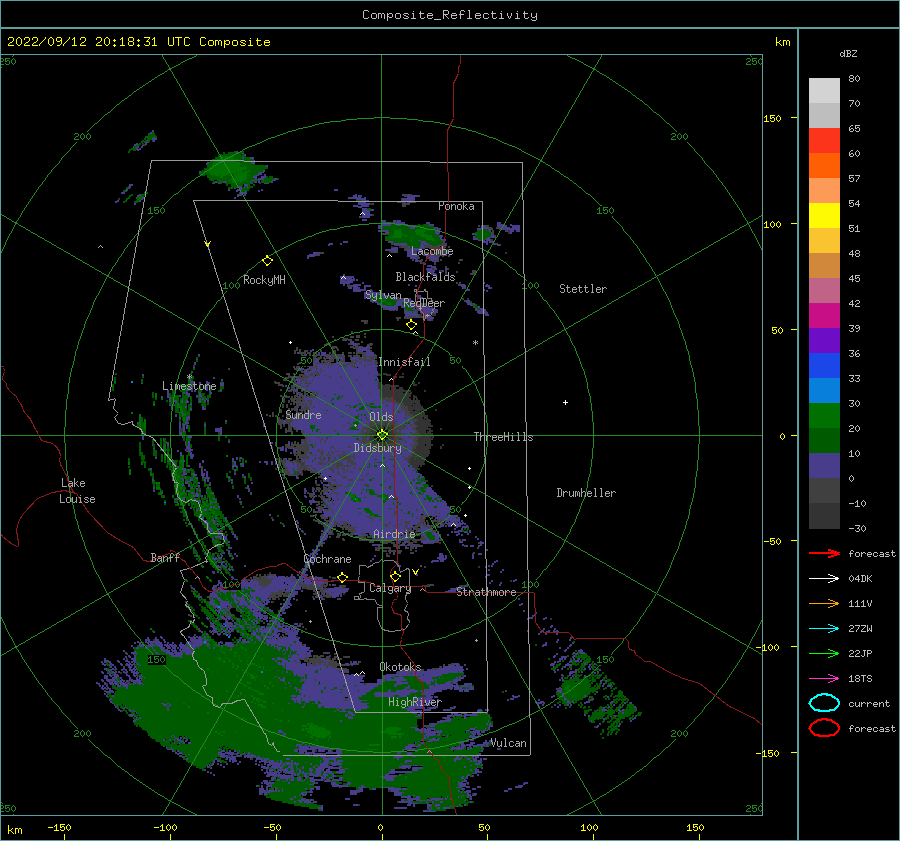The height and width of the screenshot is (841, 900).
Task: Click the HighRiver label
Action: pyautogui.click(x=415, y=702)
